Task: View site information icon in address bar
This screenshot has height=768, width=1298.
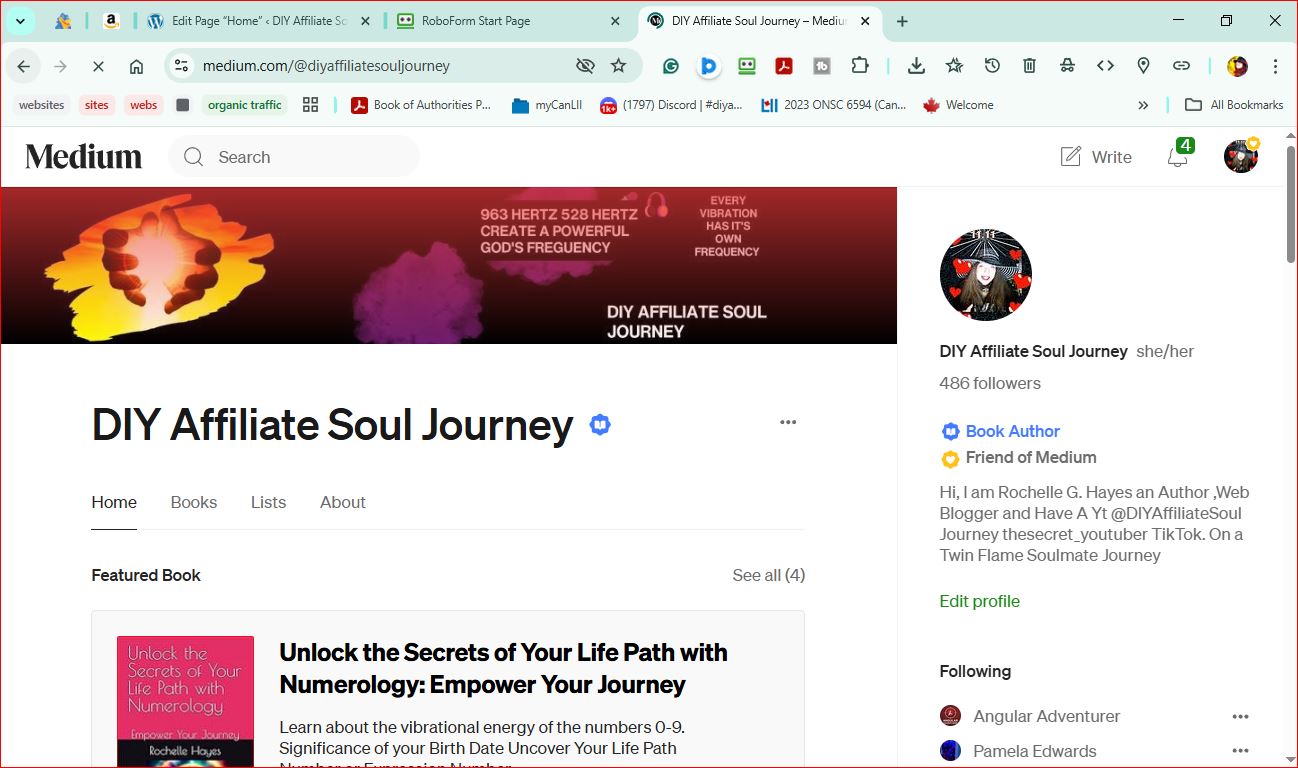Action: click(x=181, y=66)
